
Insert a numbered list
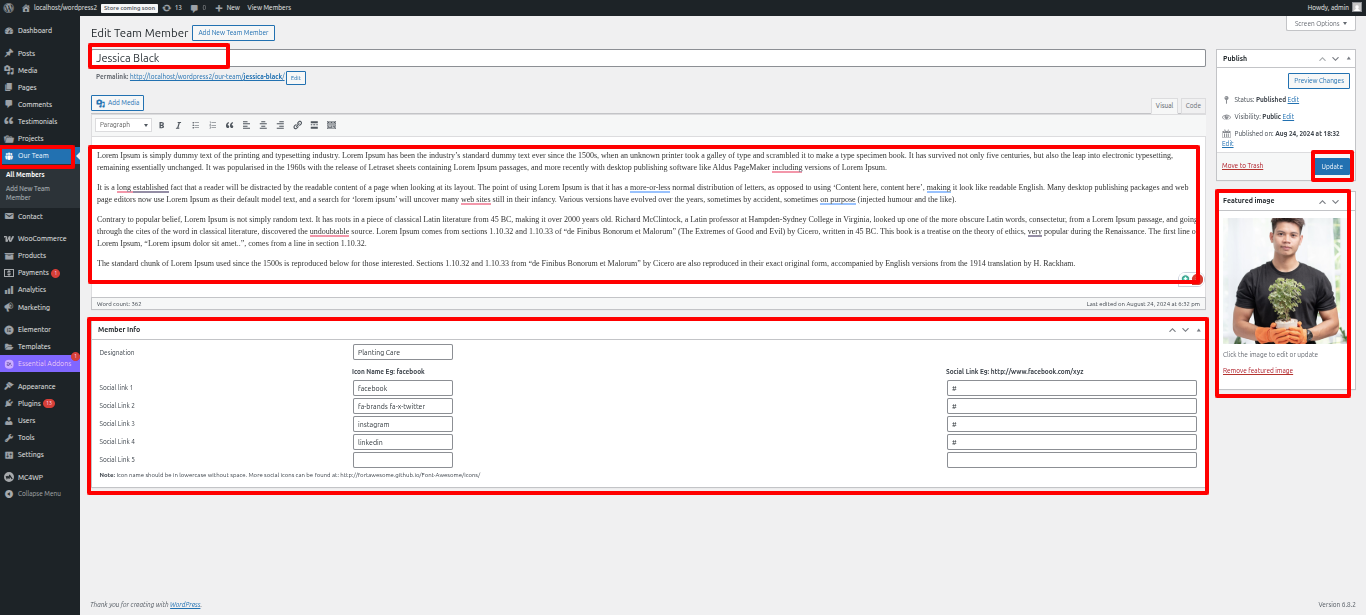pyautogui.click(x=212, y=125)
